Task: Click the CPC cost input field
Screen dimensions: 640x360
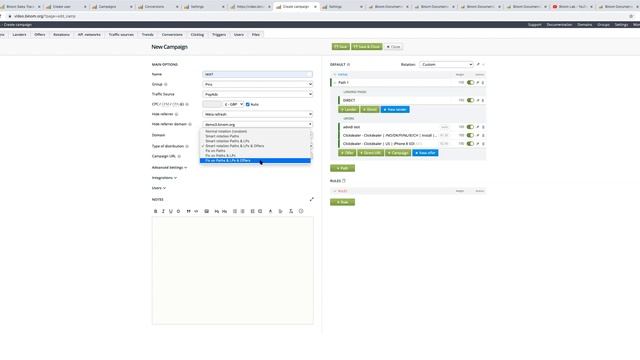Action: [212, 104]
